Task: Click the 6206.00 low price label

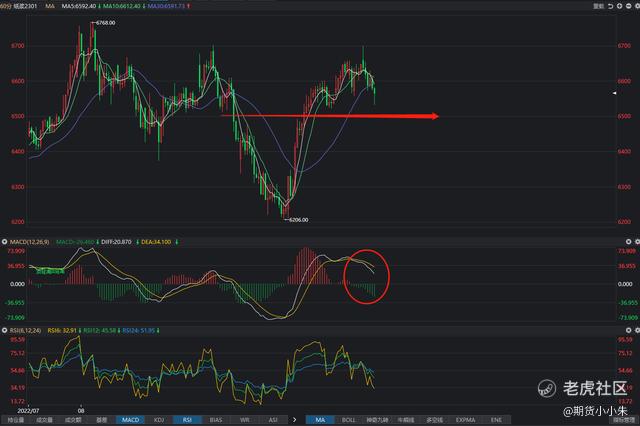Action: click(x=299, y=220)
